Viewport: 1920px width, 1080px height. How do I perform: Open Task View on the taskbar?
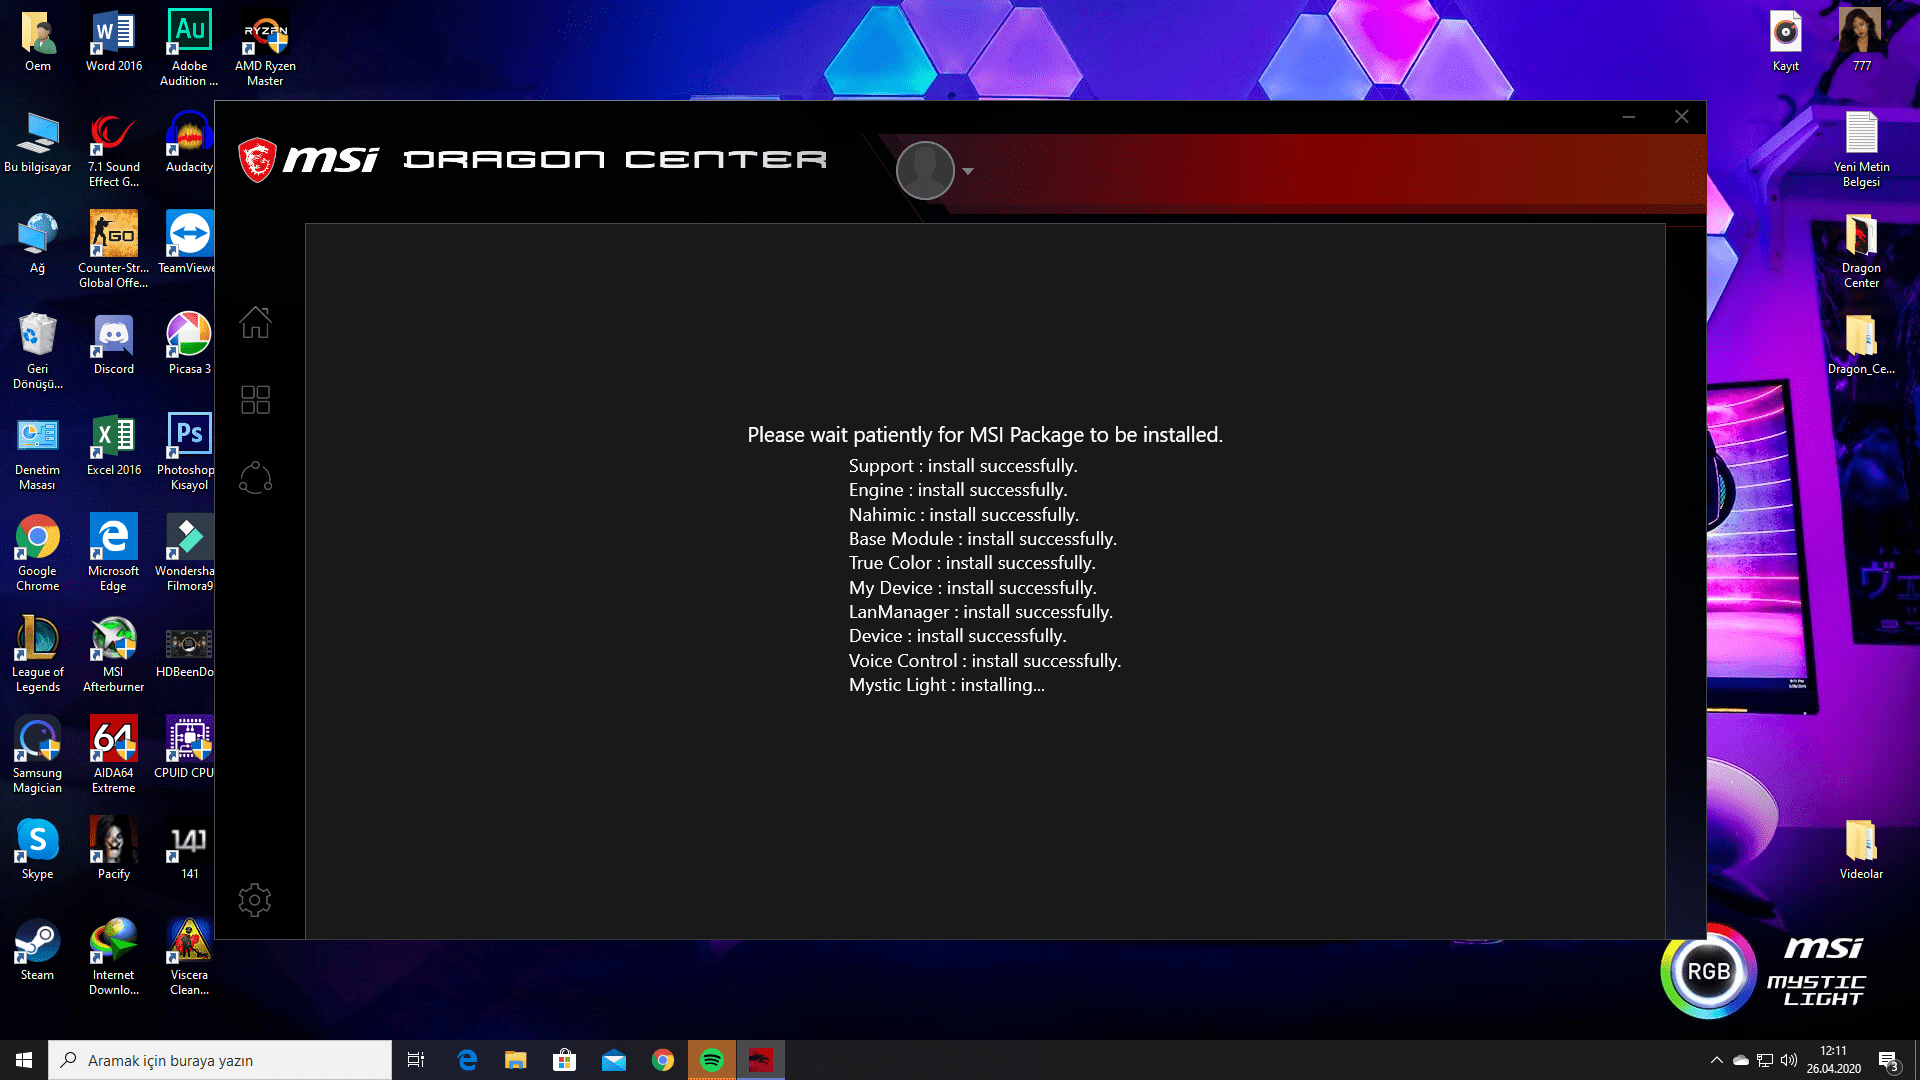coord(416,1060)
